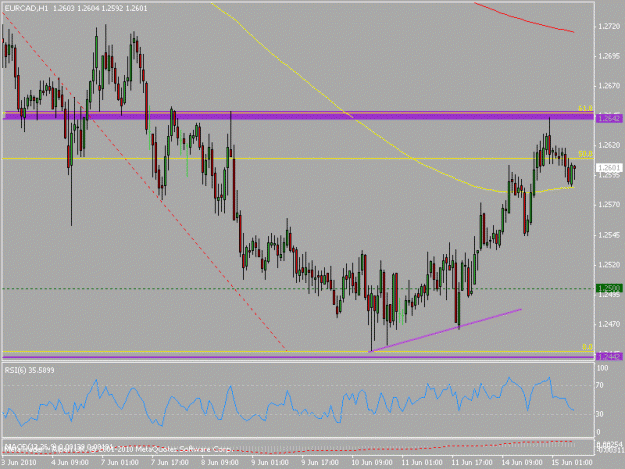This screenshot has width=625, height=469.
Task: Click the 15 Jun 01:00 time label
Action: tap(572, 463)
